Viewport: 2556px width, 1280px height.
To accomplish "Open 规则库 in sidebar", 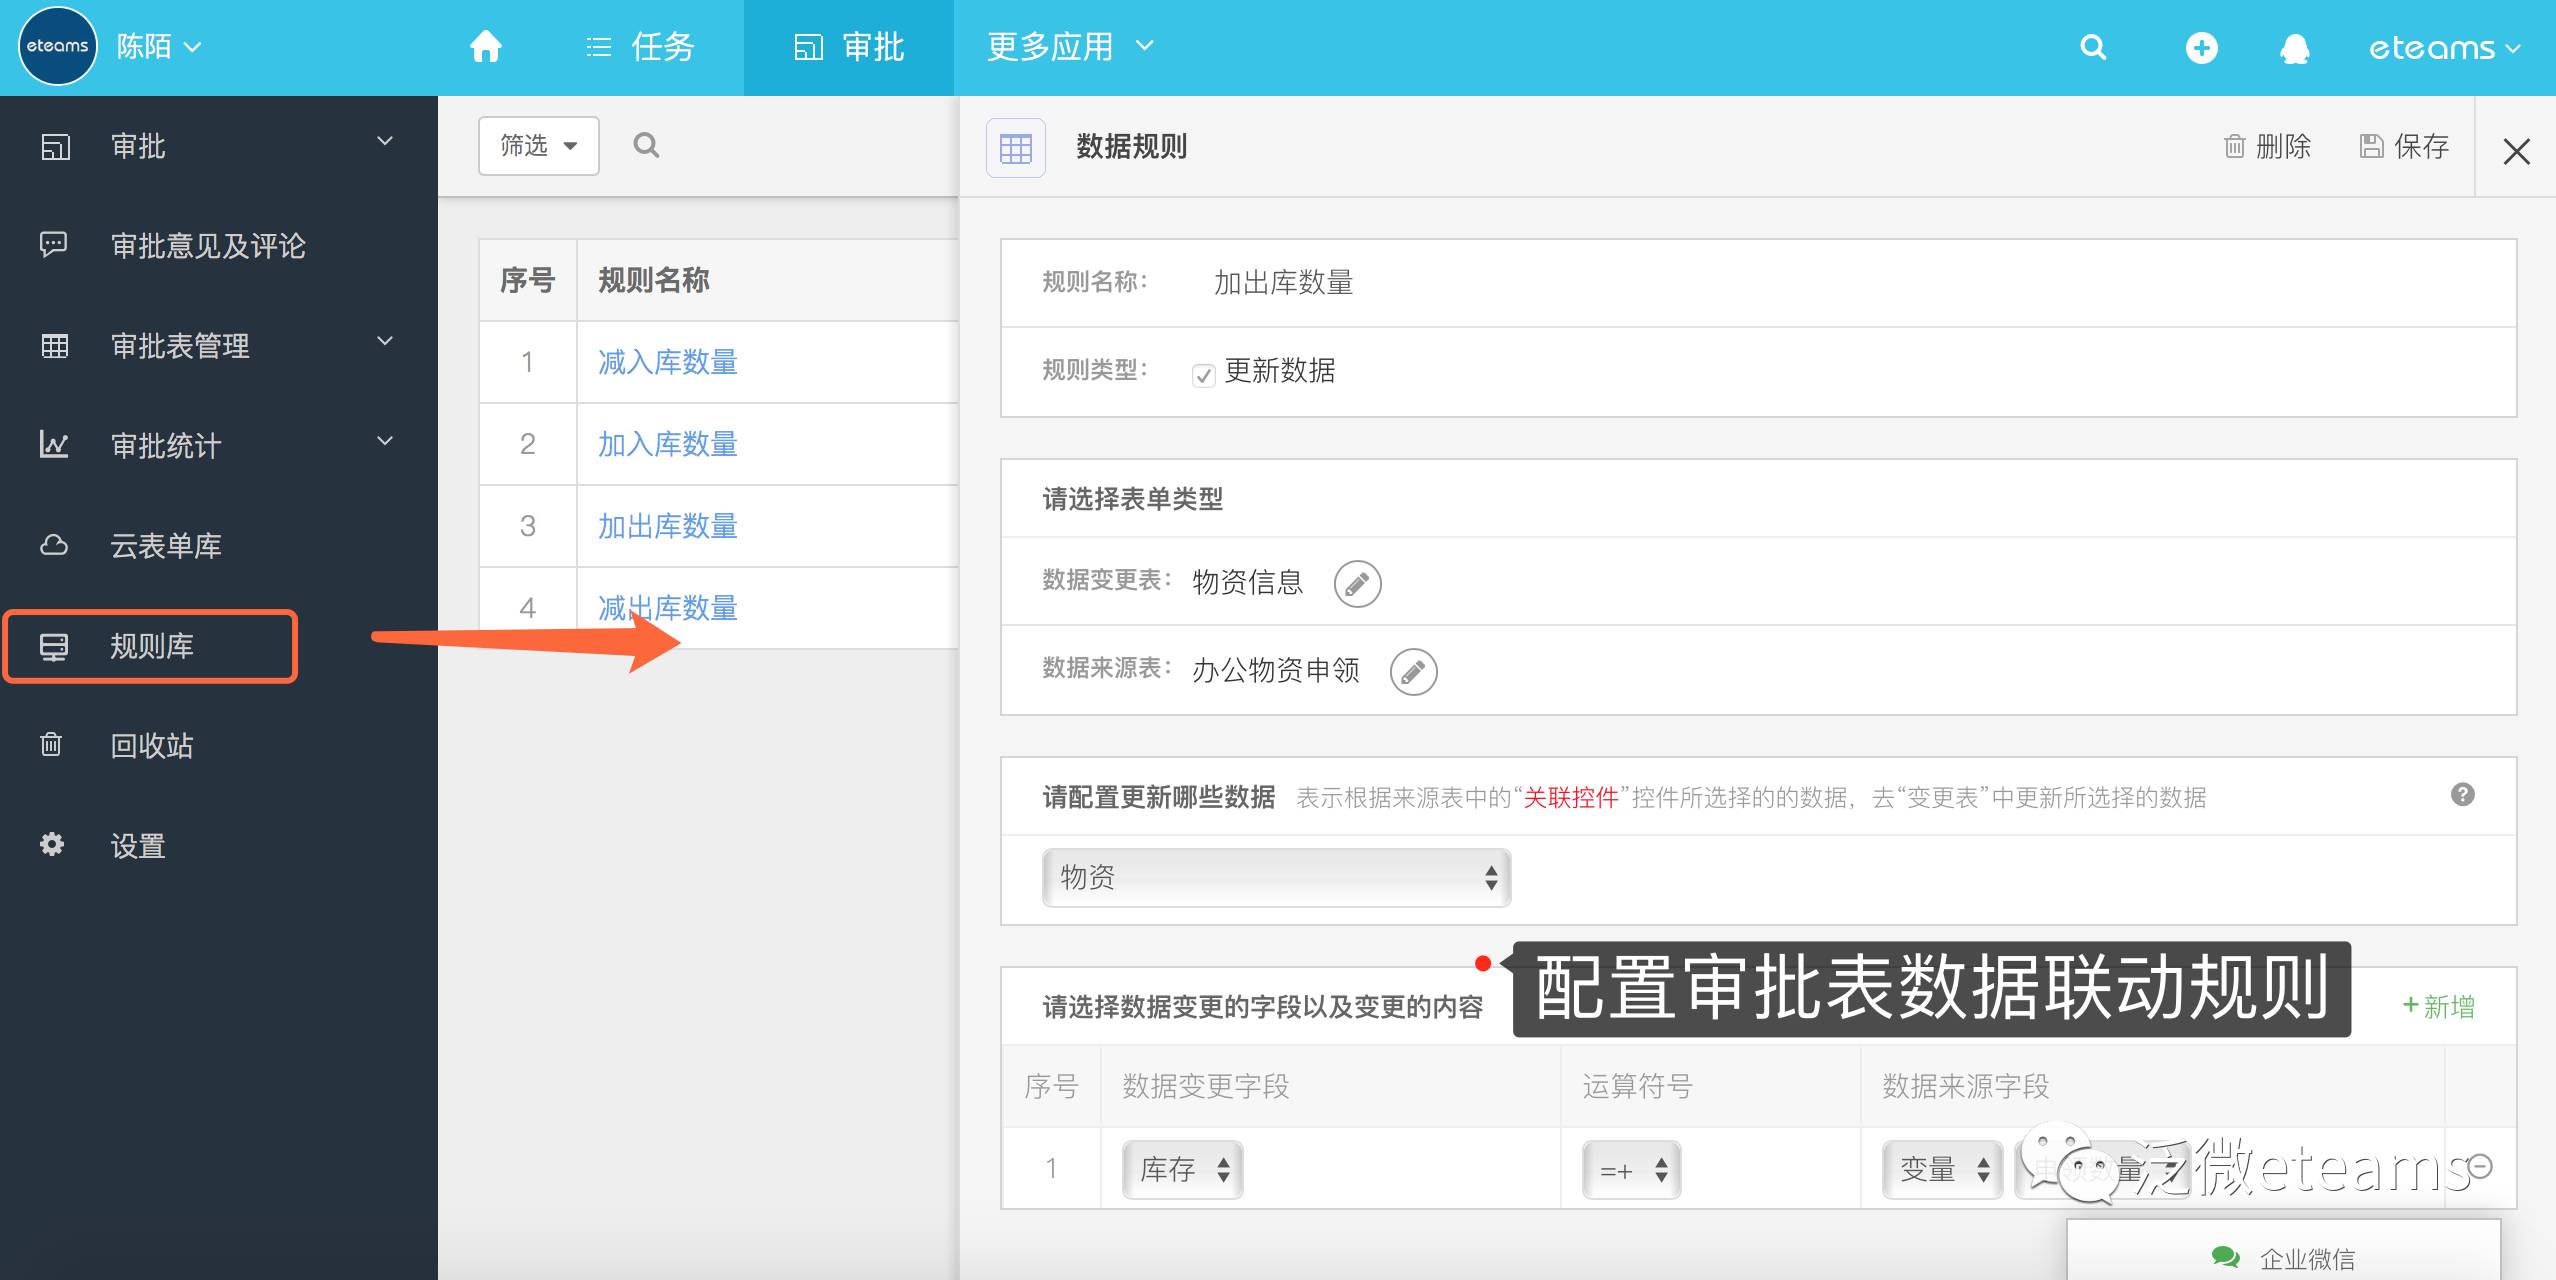I will click(x=151, y=646).
